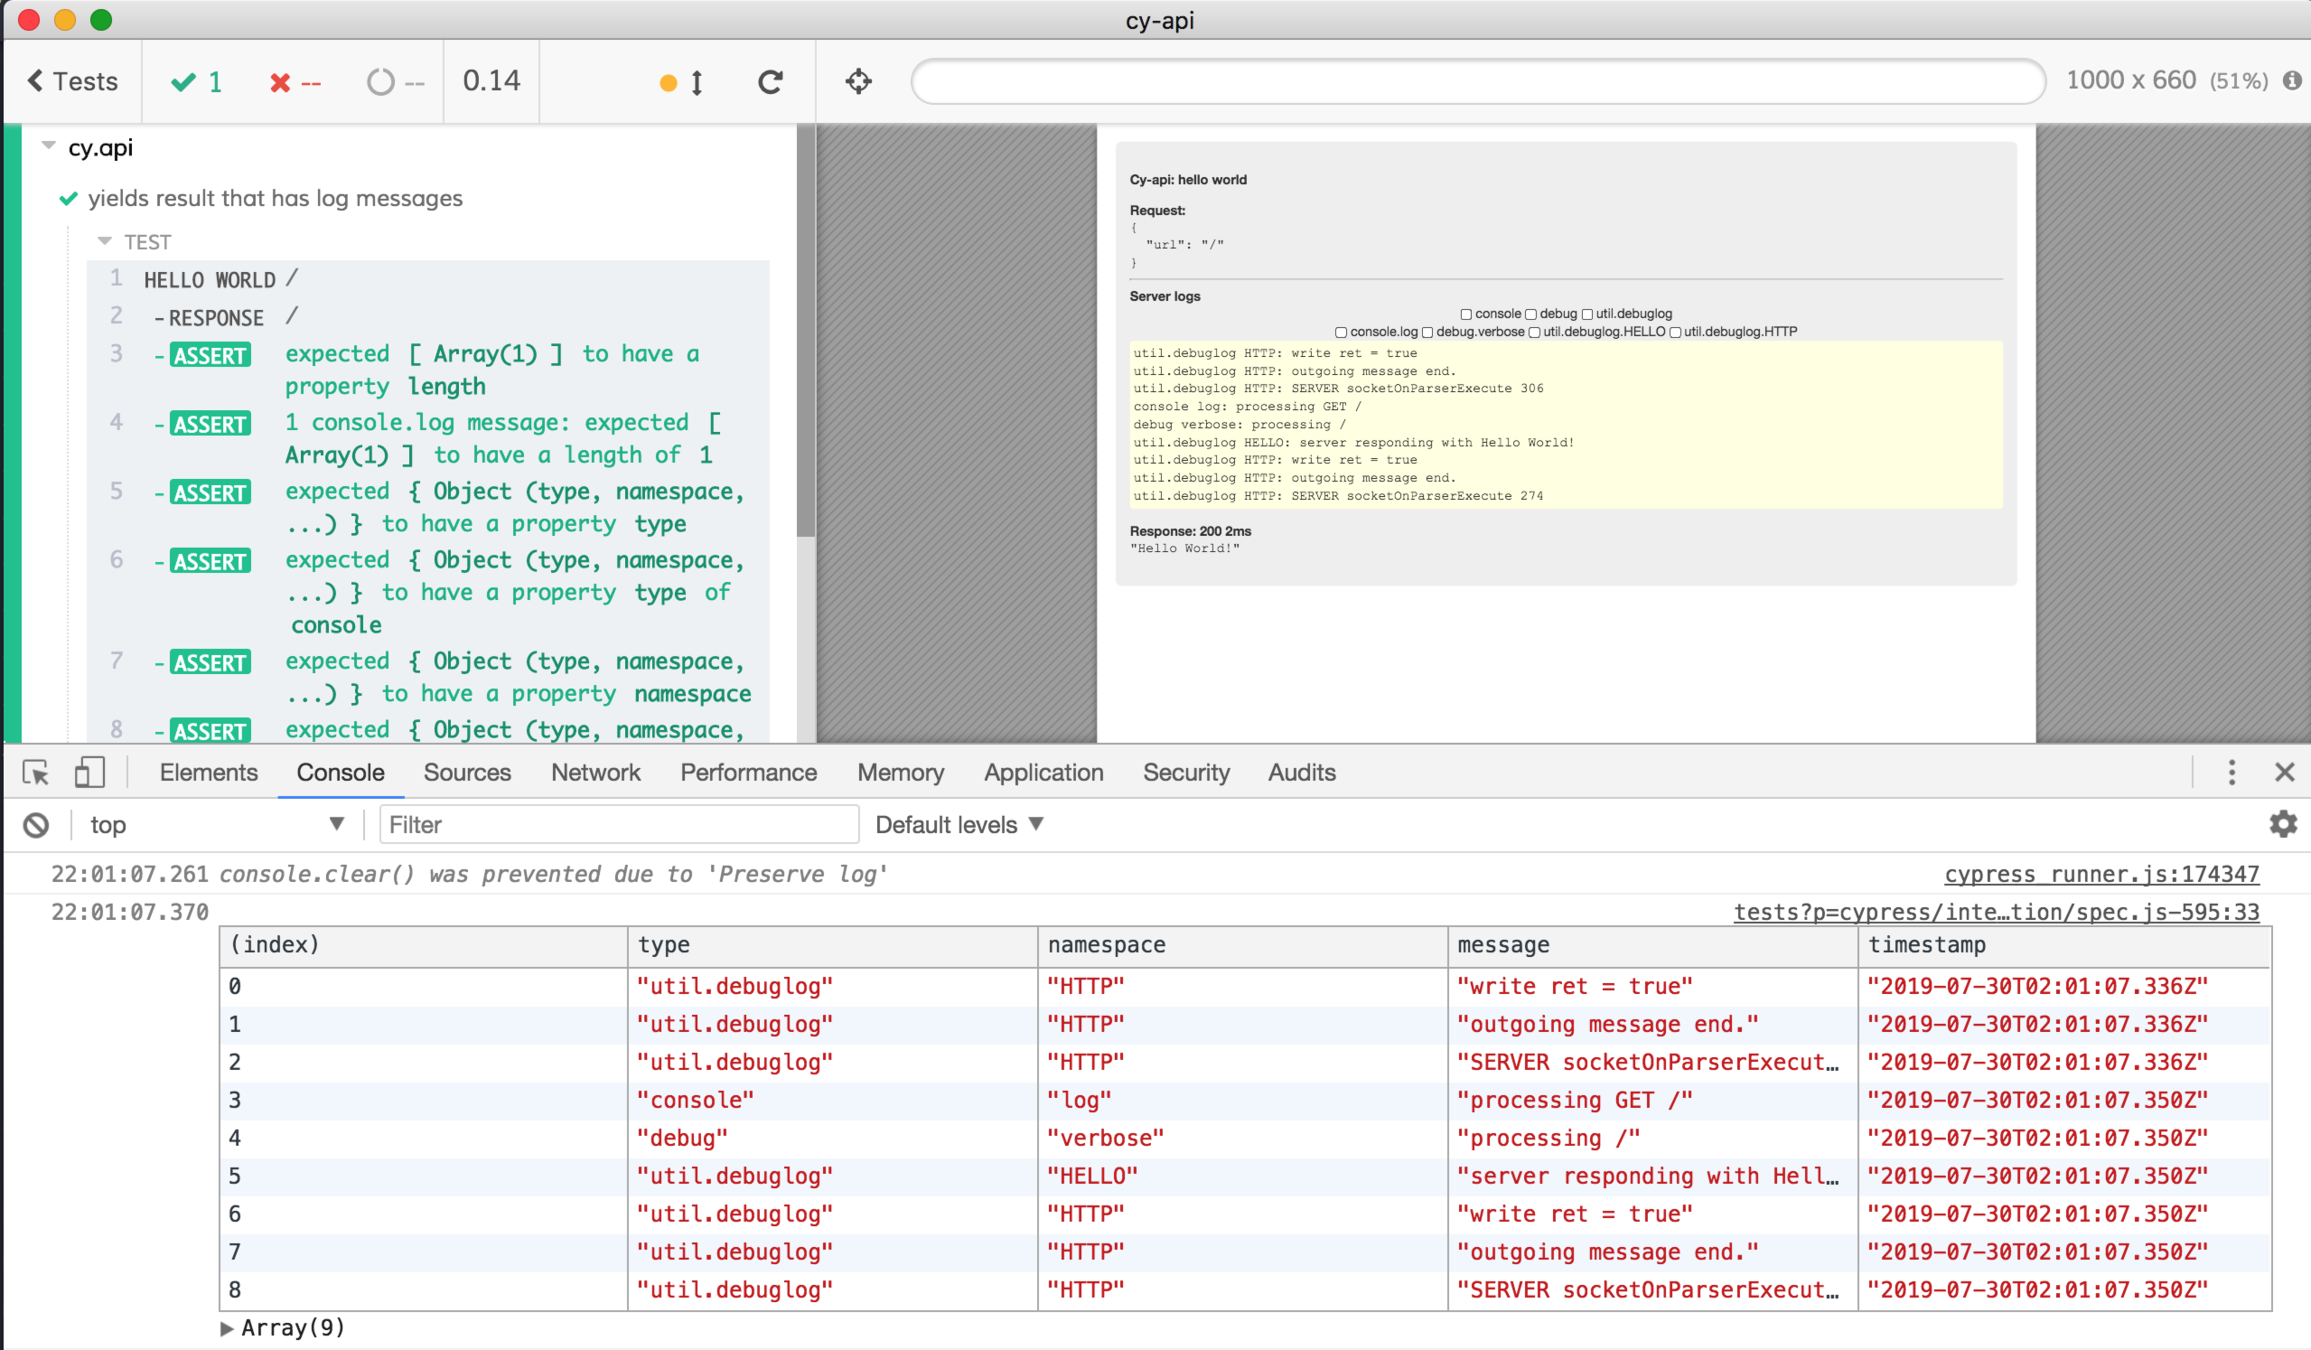The image size is (2311, 1350).
Task: Open the DevTools three-dot menu
Action: click(x=2231, y=773)
